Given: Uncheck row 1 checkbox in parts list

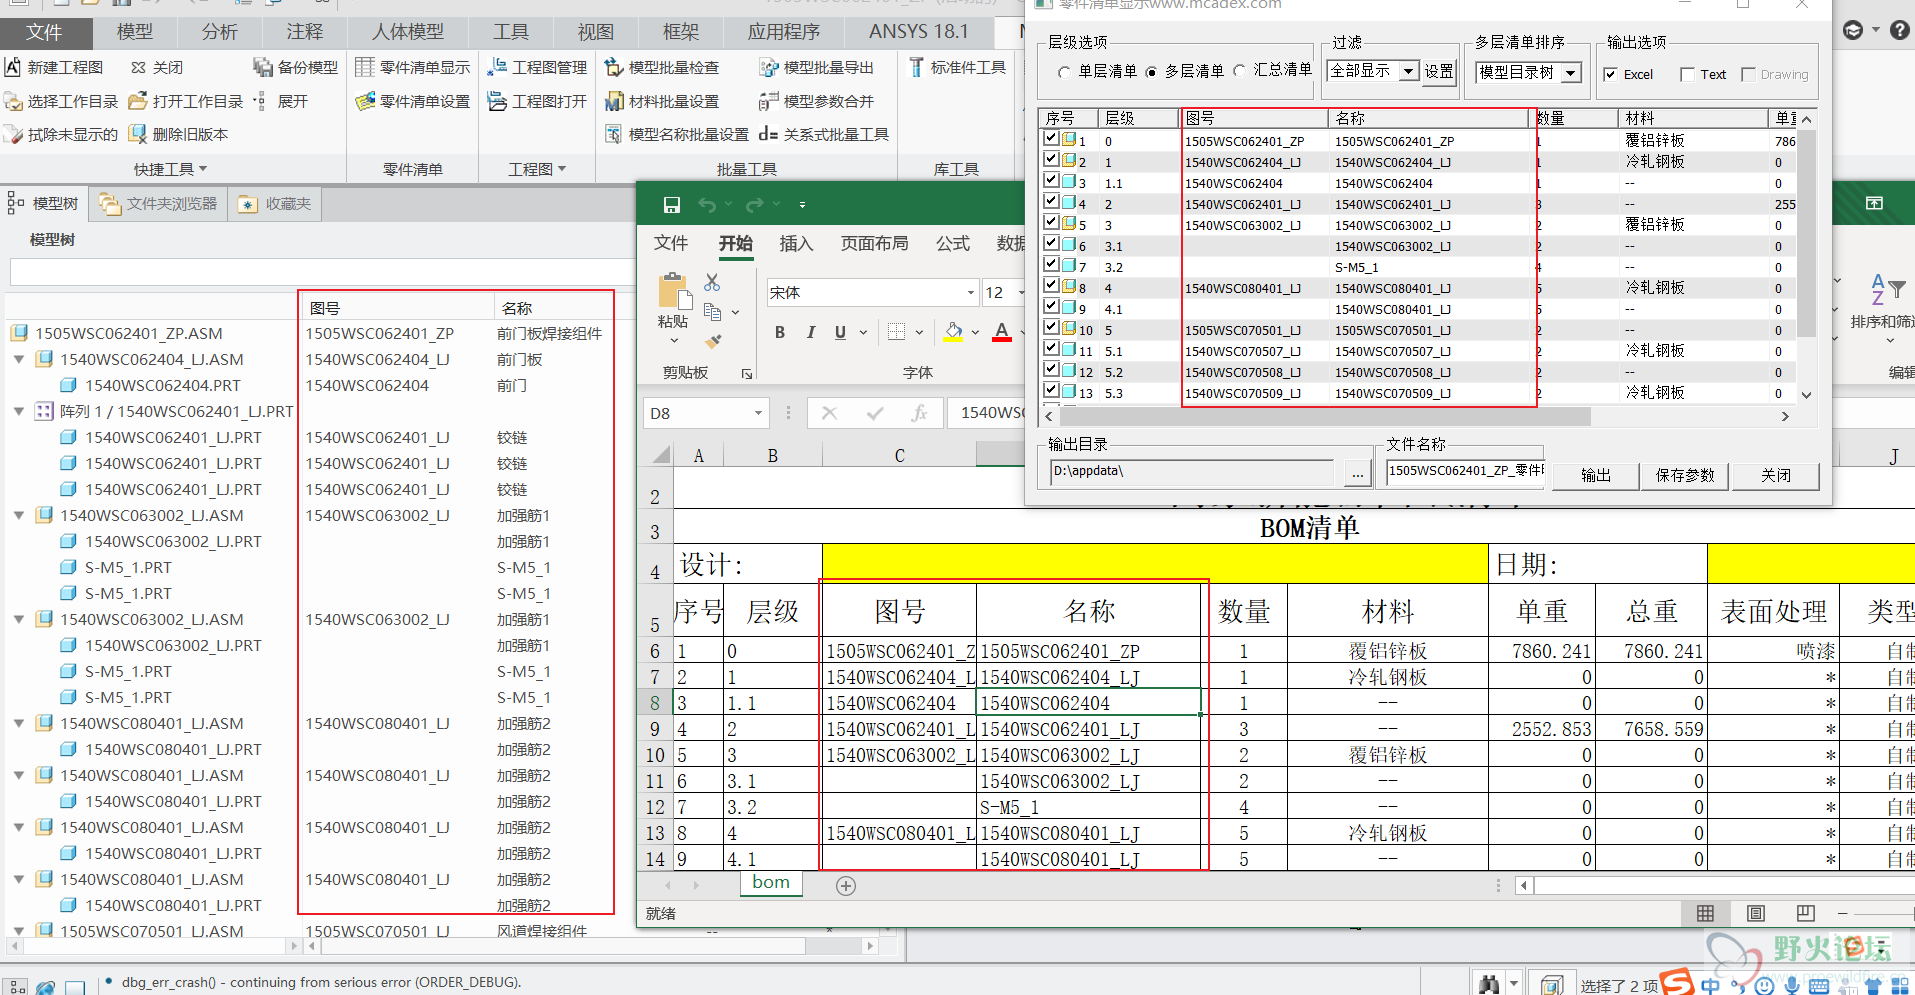Looking at the screenshot, I should pyautogui.click(x=1051, y=138).
